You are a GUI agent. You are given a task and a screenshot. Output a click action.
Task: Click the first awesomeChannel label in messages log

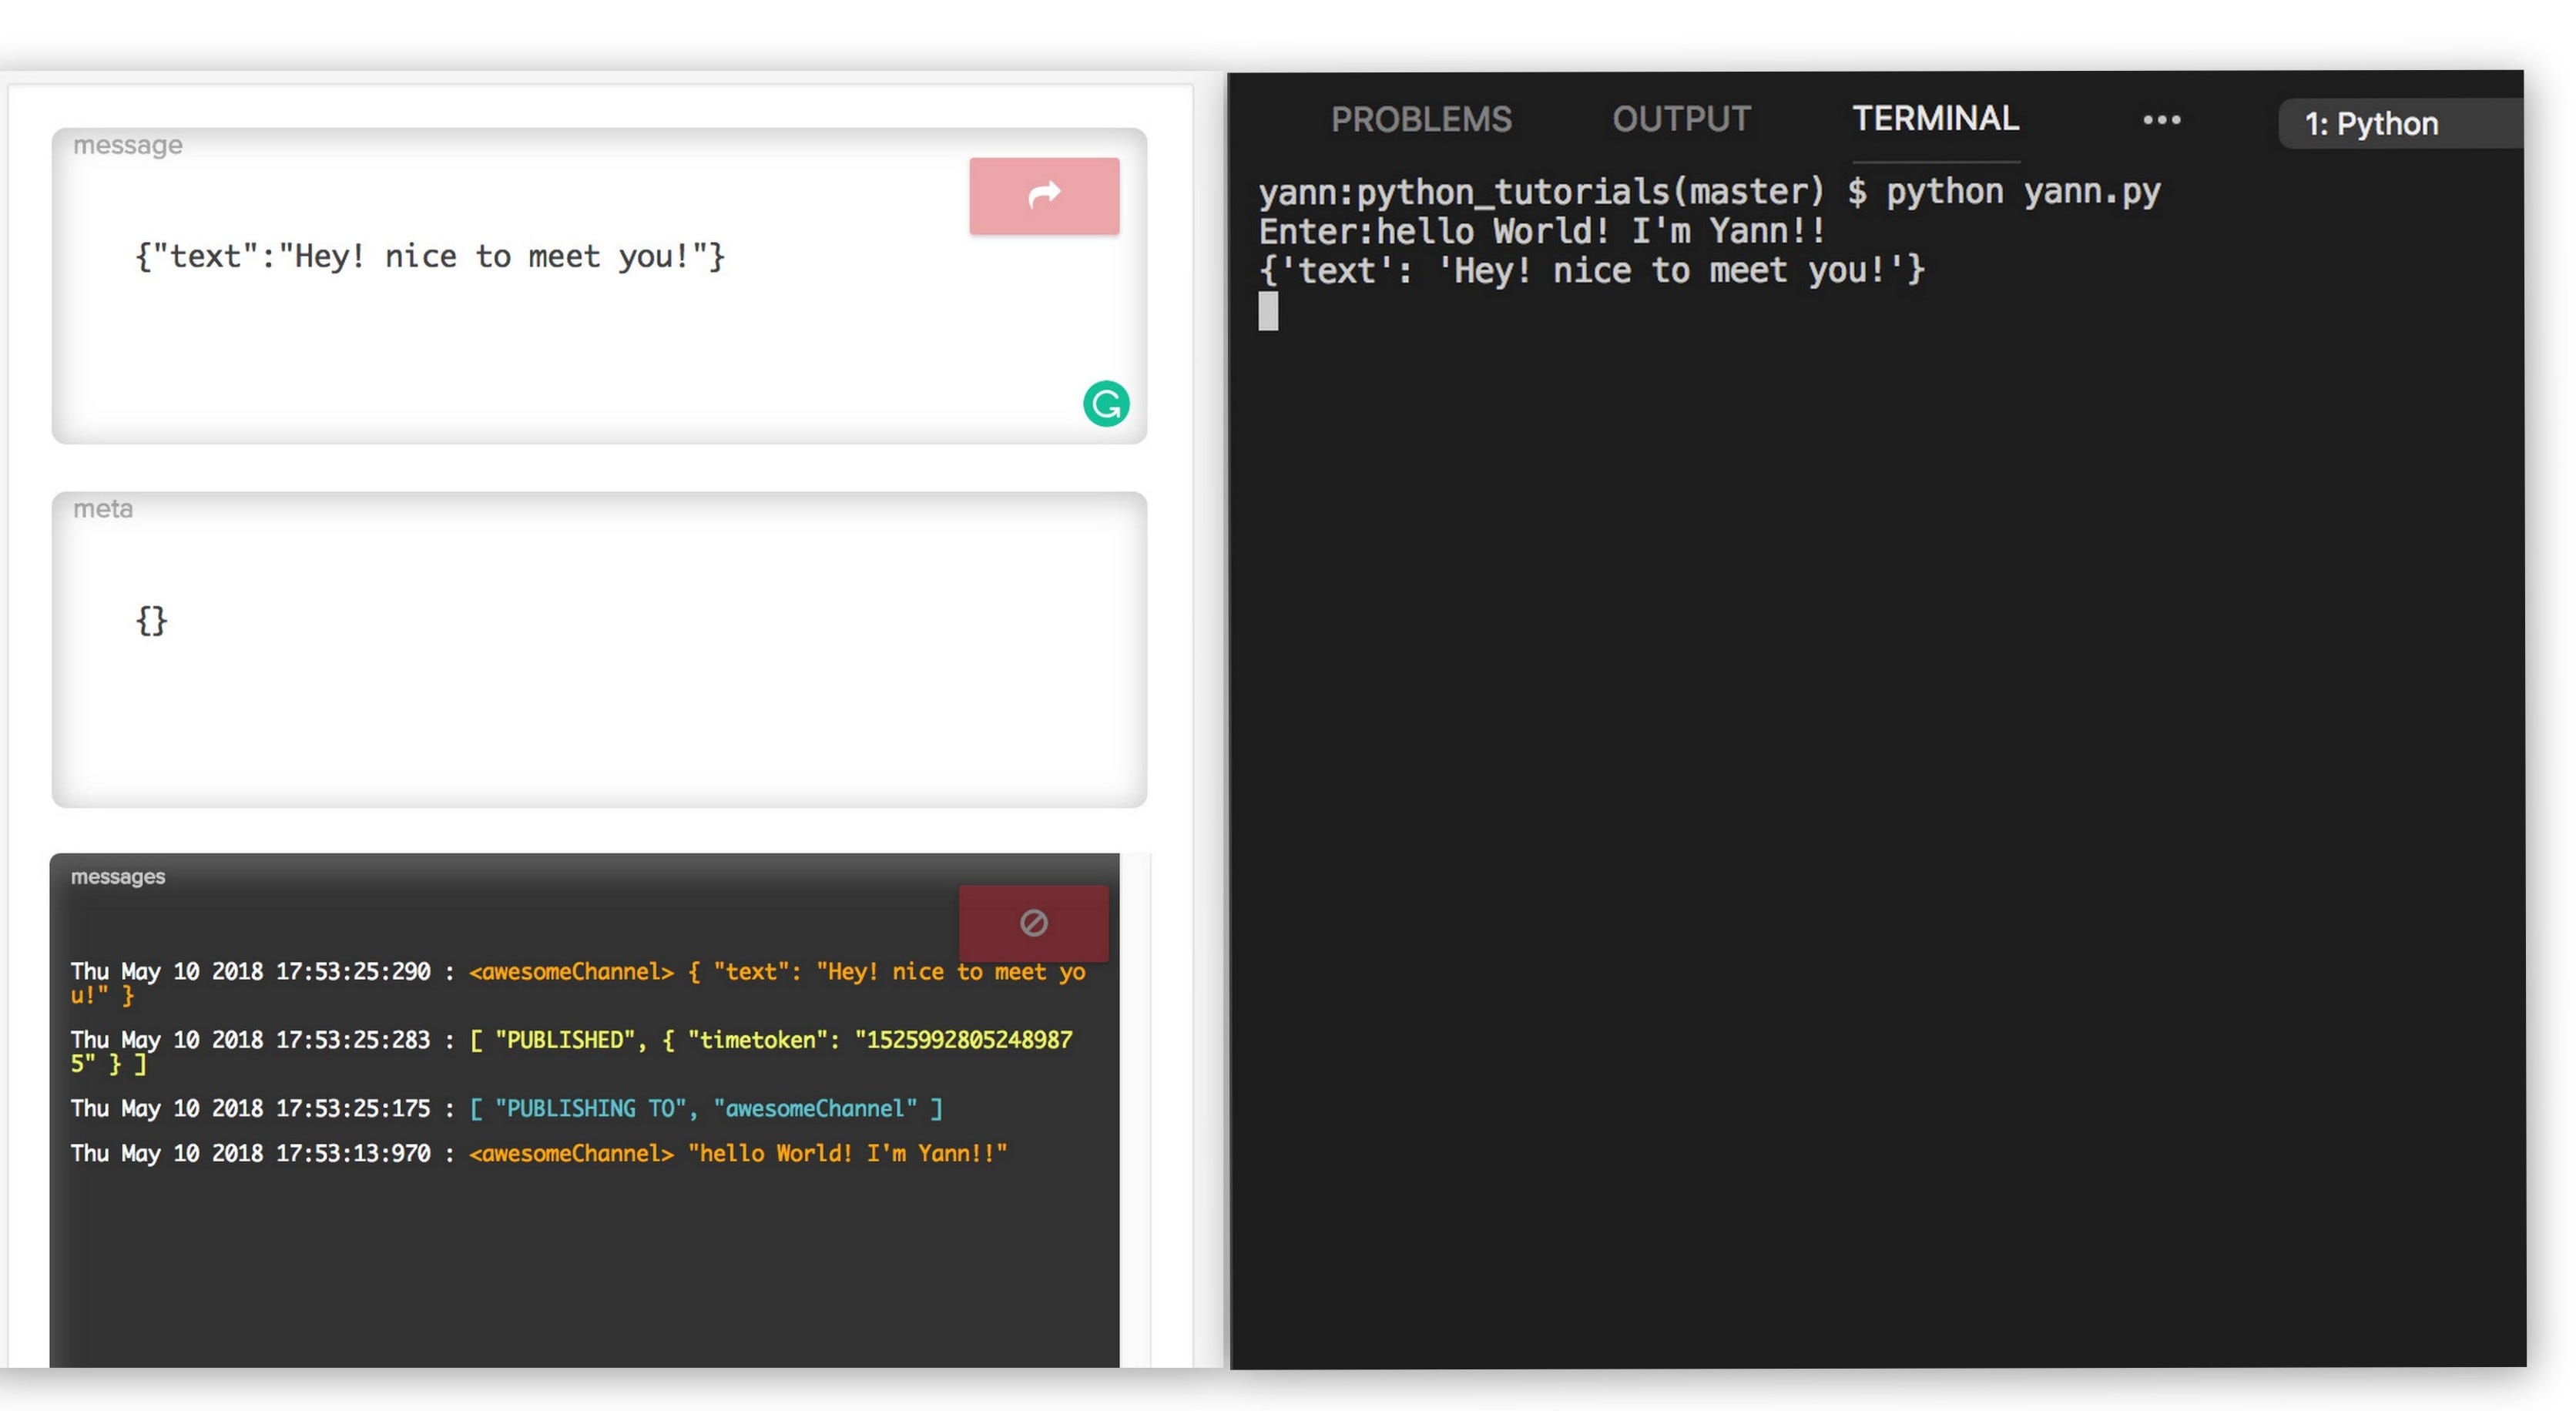570,971
